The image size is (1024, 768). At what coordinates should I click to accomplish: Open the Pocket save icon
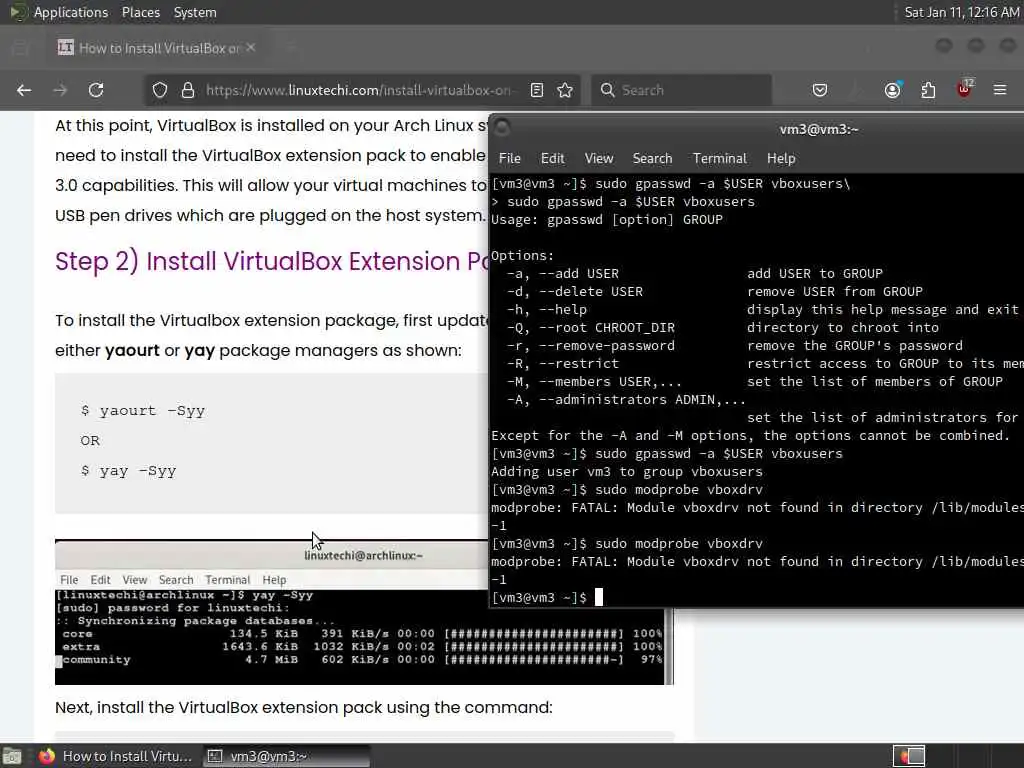tap(820, 90)
